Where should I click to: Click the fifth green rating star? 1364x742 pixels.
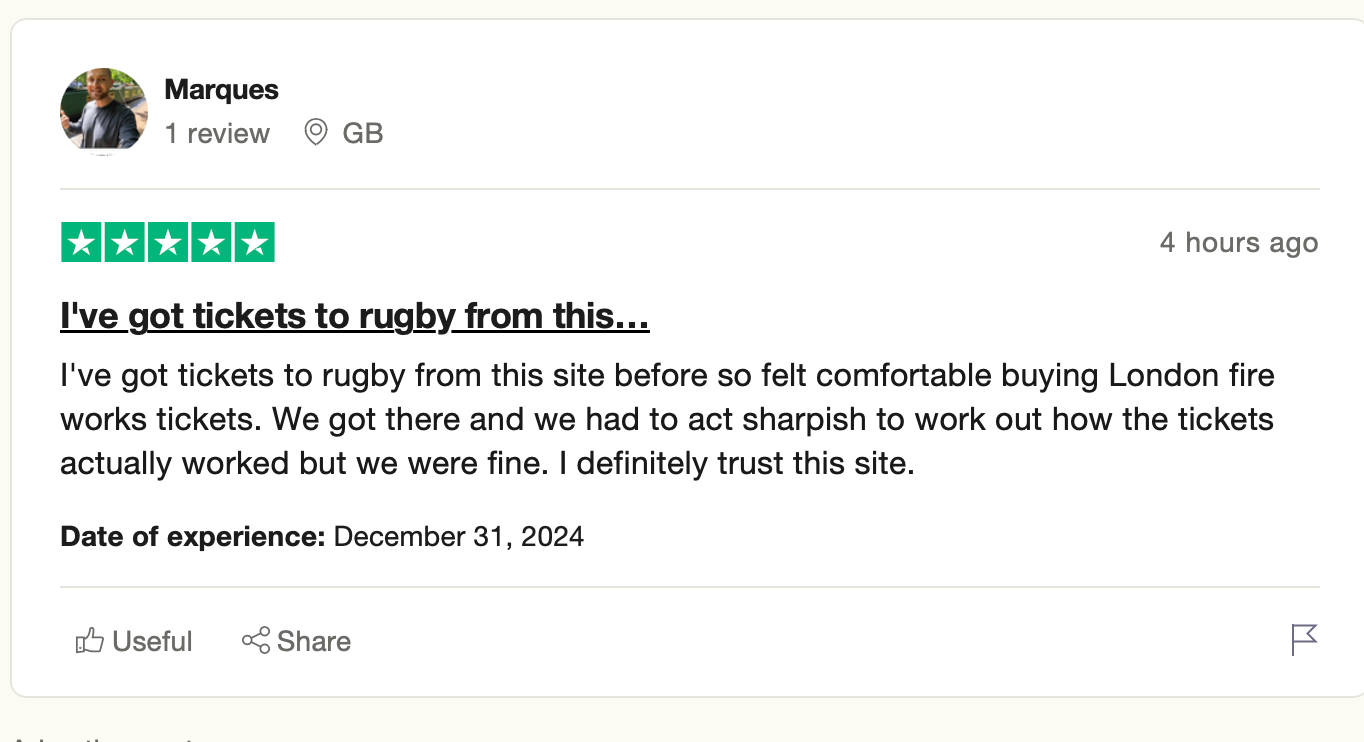[254, 243]
